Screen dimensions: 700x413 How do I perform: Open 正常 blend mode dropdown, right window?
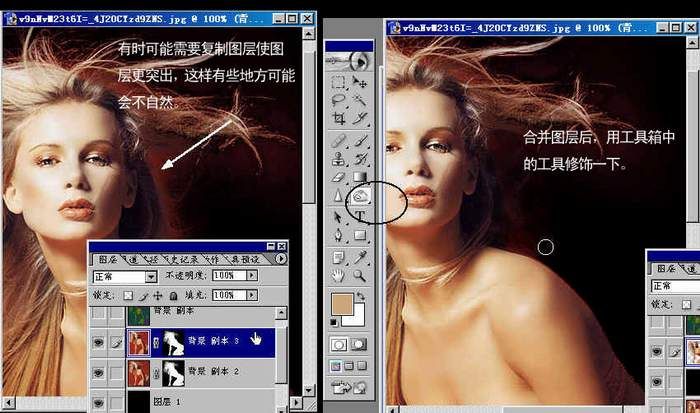[x=675, y=286]
